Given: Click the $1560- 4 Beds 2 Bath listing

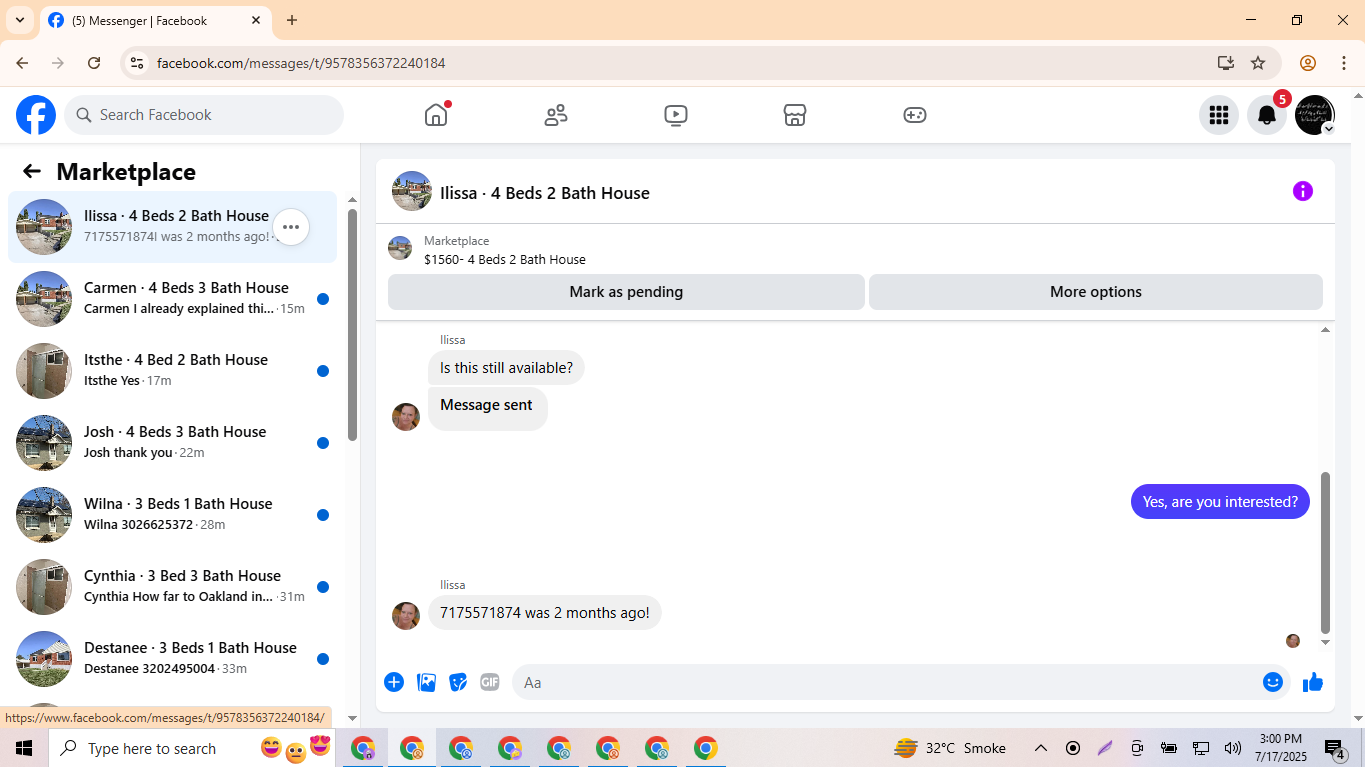Looking at the screenshot, I should pos(505,259).
